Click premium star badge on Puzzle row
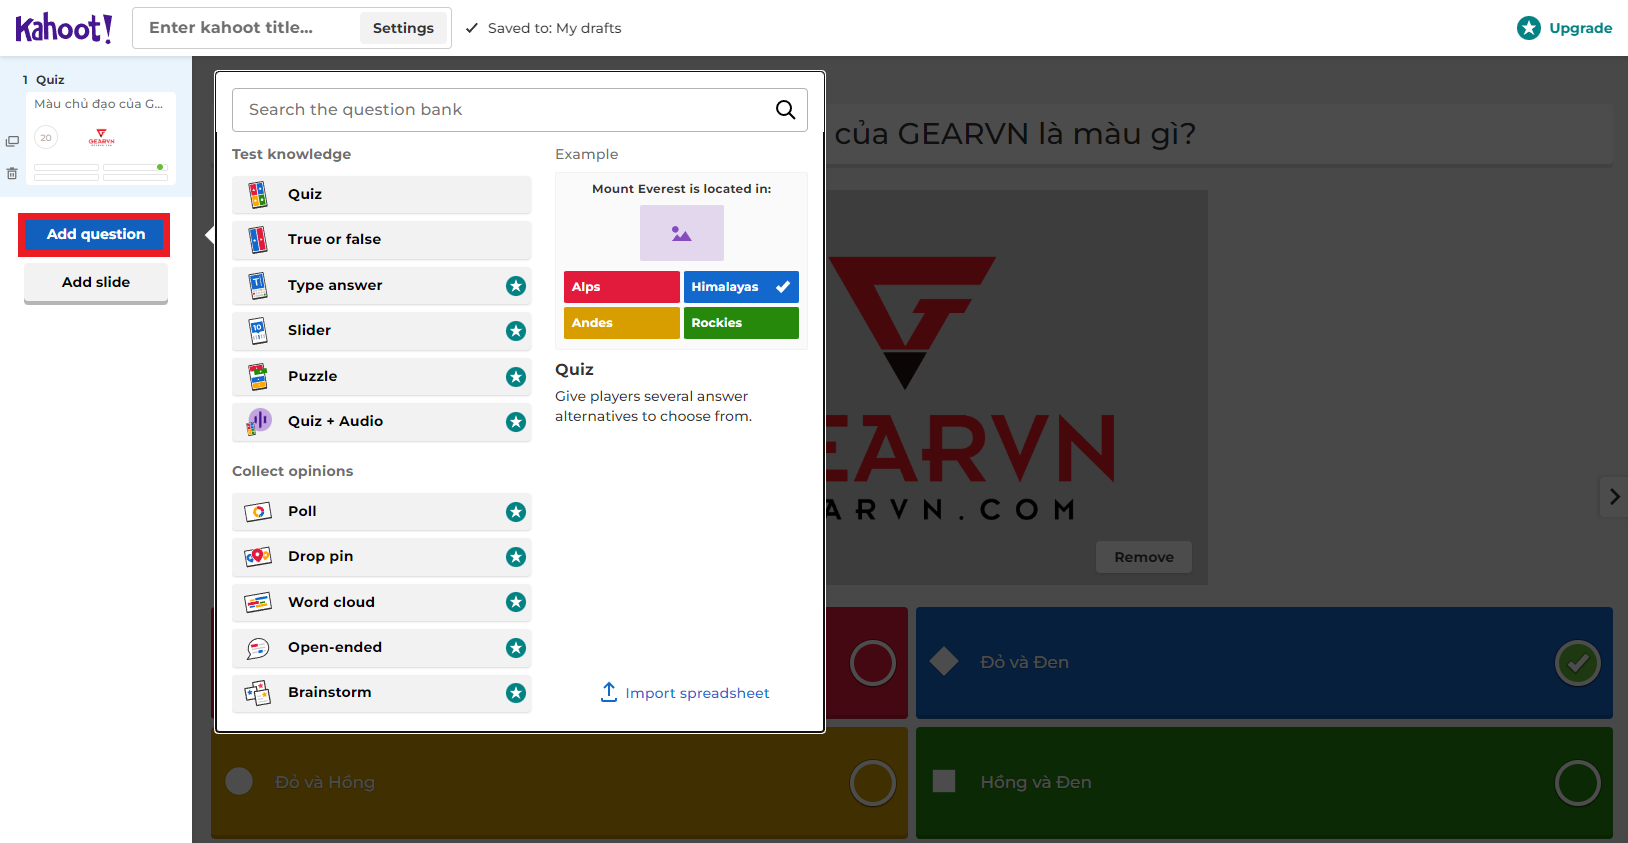The image size is (1628, 843). pyautogui.click(x=516, y=377)
